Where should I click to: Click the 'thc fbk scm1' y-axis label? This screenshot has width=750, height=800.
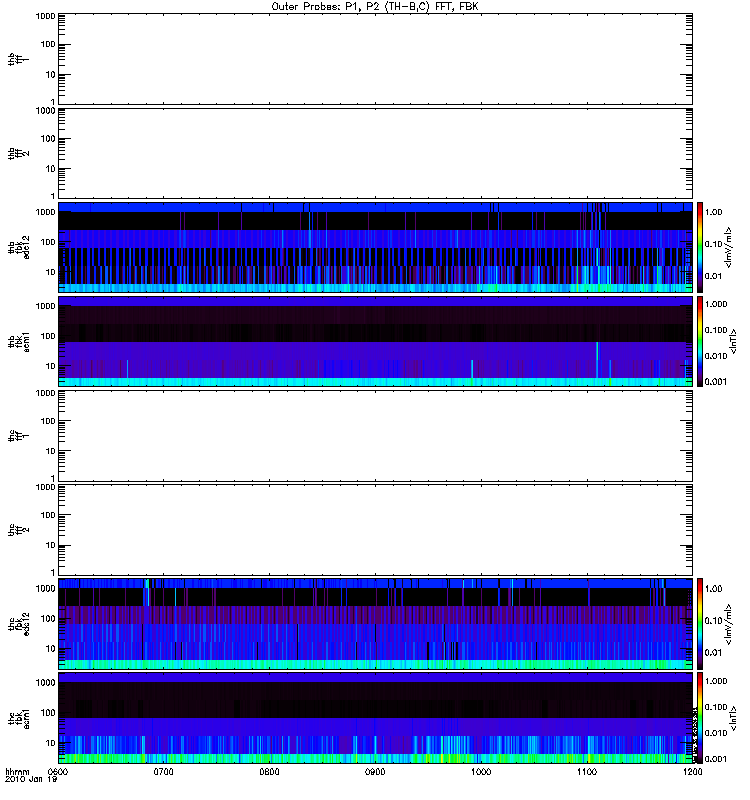[18, 718]
